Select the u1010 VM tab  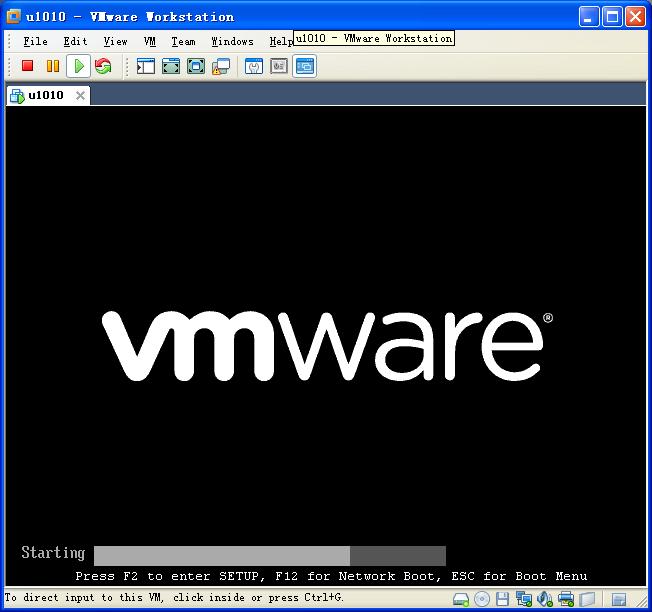(x=46, y=95)
